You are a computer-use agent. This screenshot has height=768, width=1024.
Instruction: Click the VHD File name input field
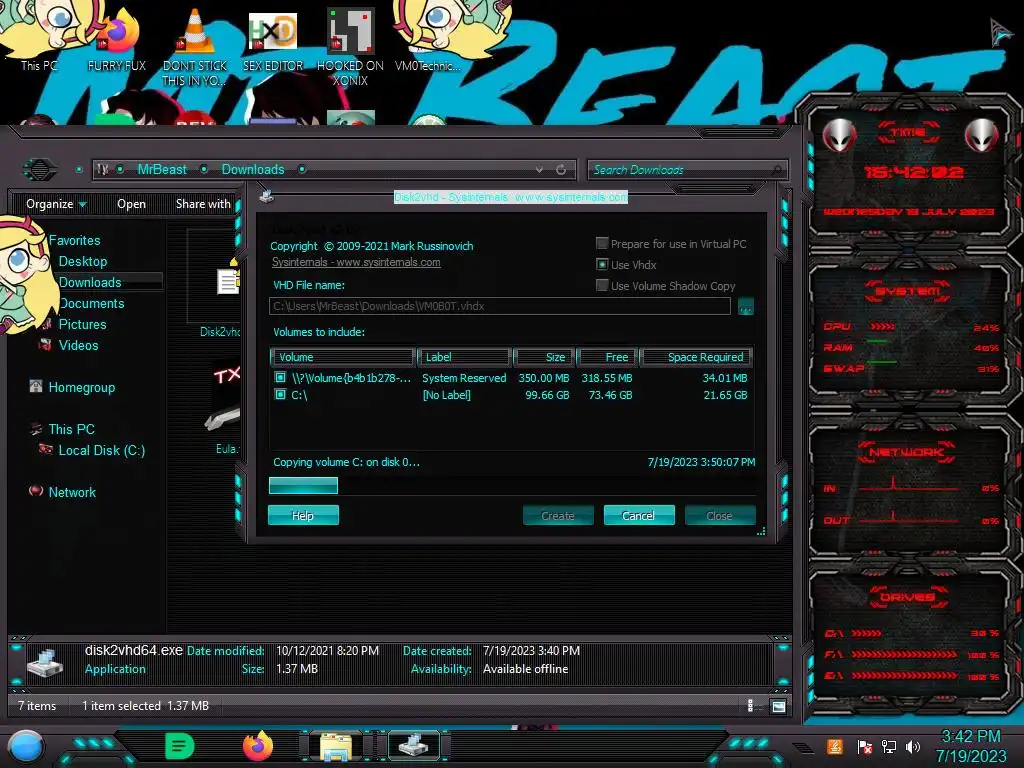tap(500, 306)
